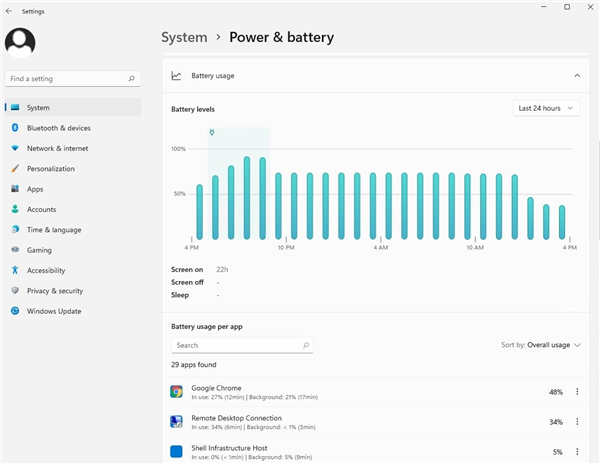Click the Bluetooth & devices sidebar icon
The image size is (600, 464).
point(15,128)
